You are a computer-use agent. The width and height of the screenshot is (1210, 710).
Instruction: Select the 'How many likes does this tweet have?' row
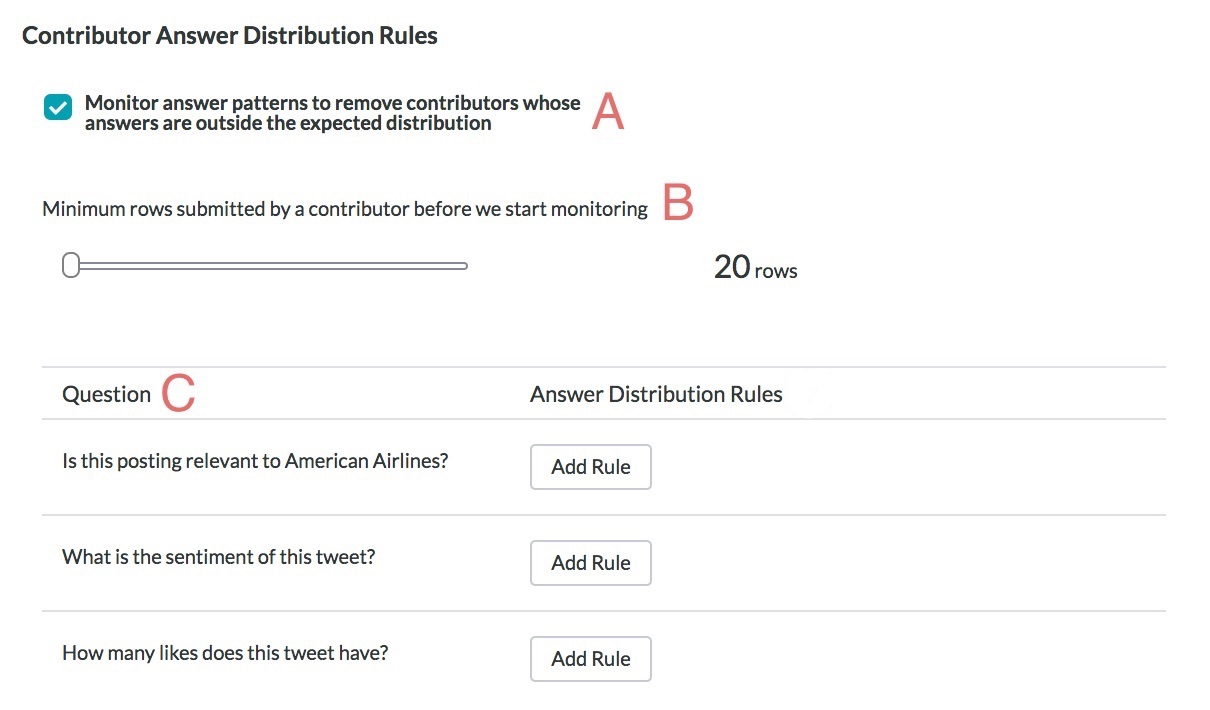[604, 659]
